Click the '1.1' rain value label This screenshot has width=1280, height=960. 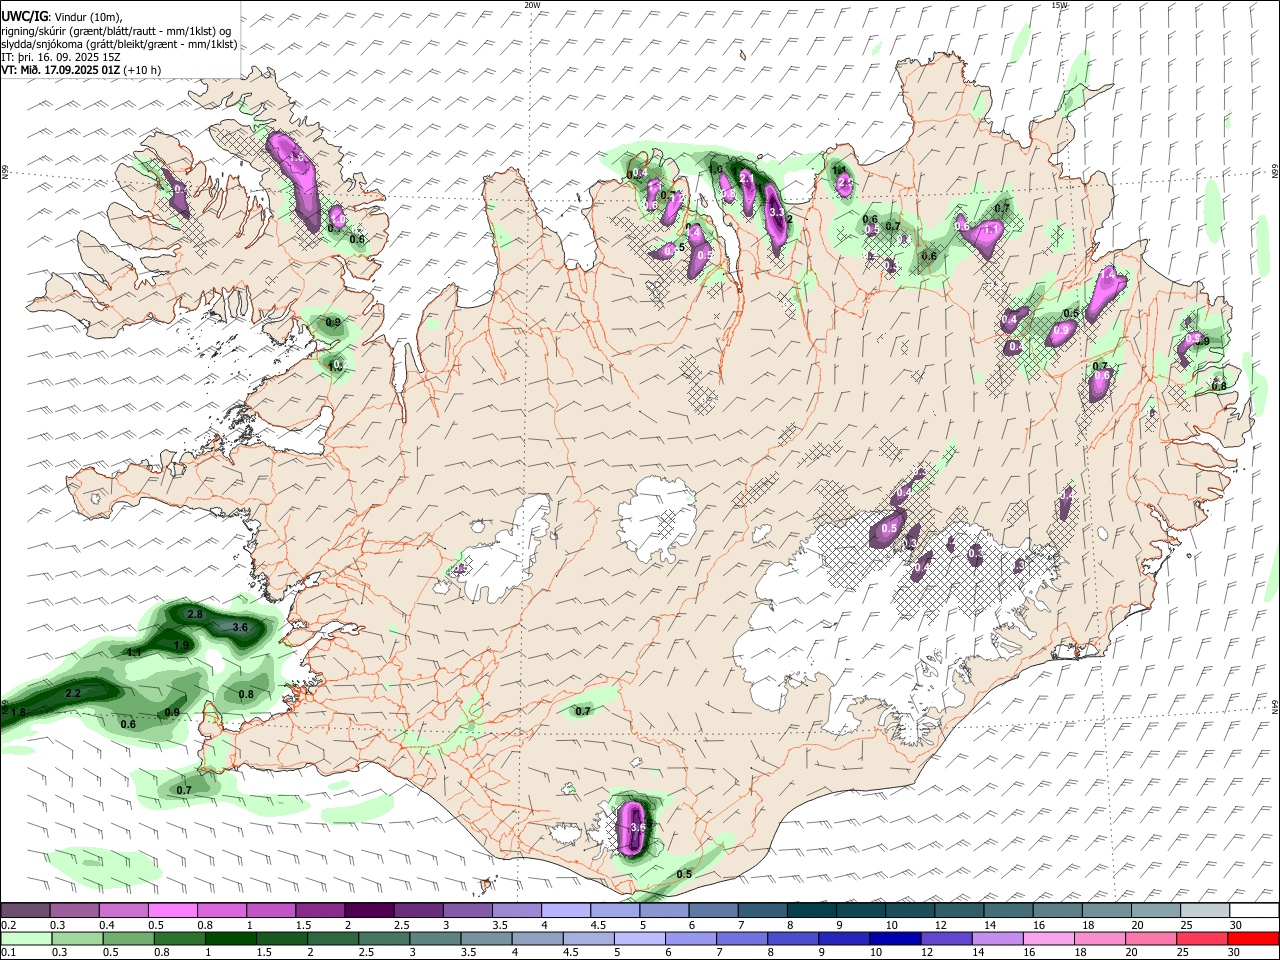click(x=134, y=652)
